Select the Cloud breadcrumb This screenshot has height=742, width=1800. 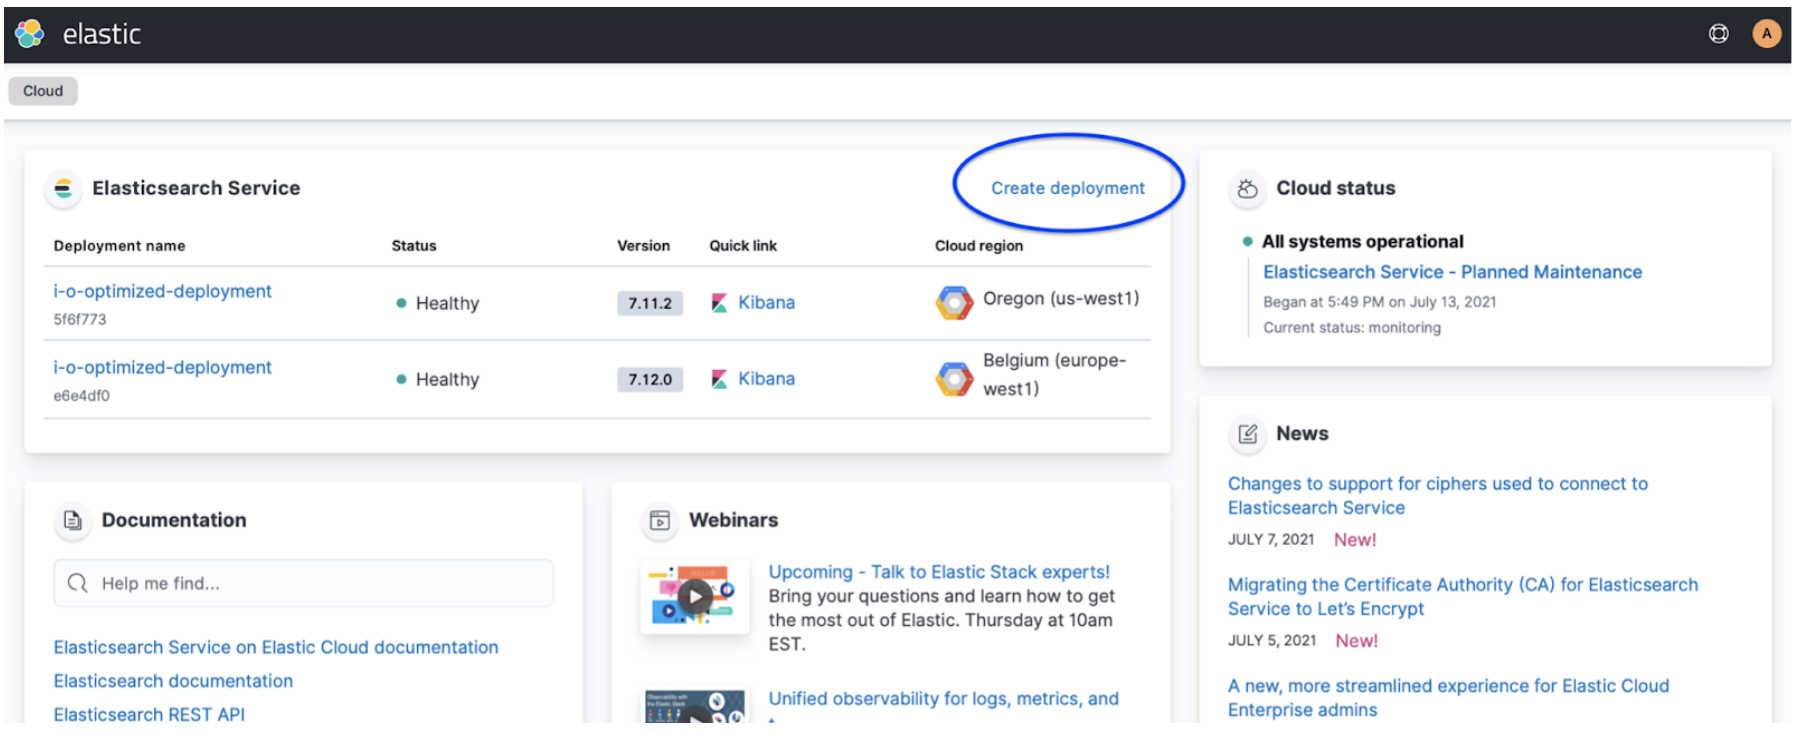point(43,91)
